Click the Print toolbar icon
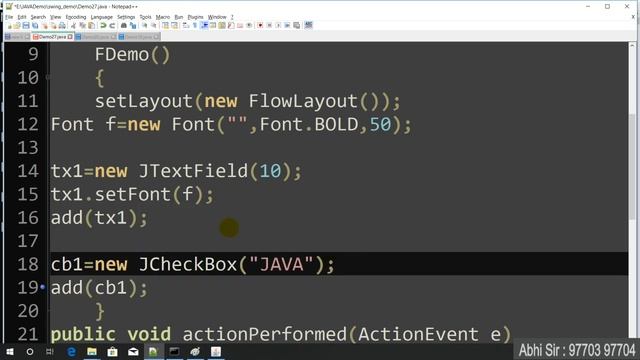Viewport: 640px width, 360px height. pyautogui.click(x=62, y=25)
